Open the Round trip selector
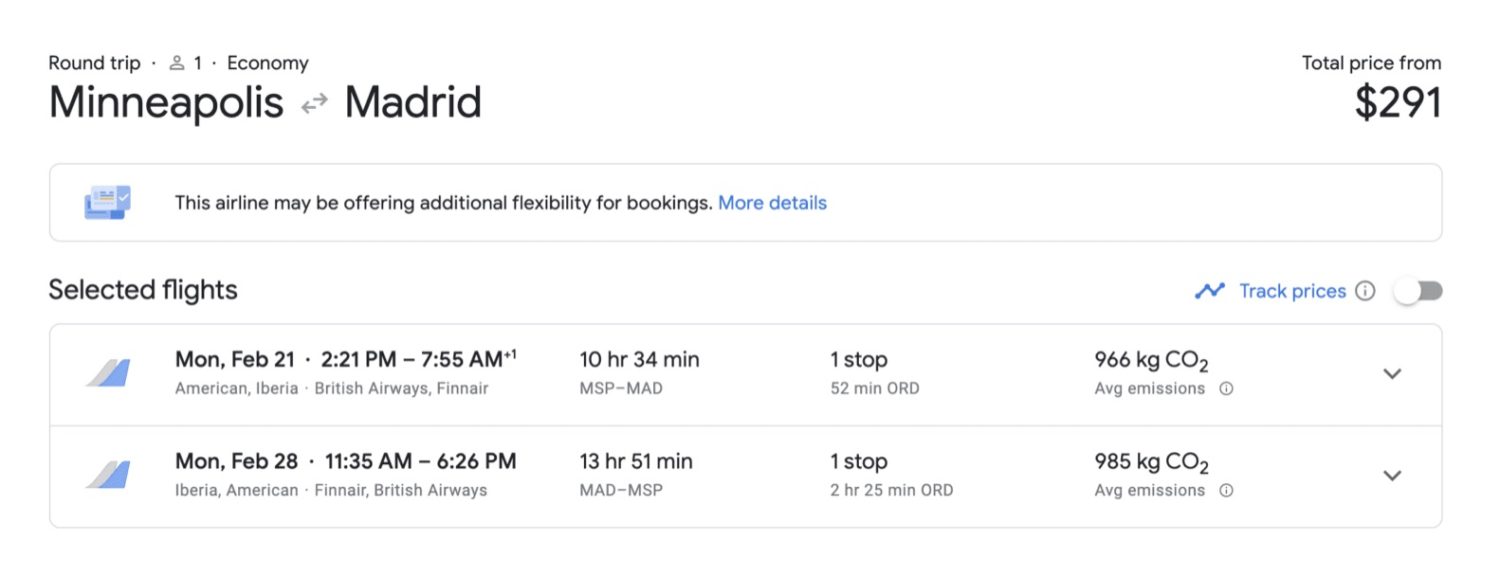The width and height of the screenshot is (1500, 576). click(94, 62)
